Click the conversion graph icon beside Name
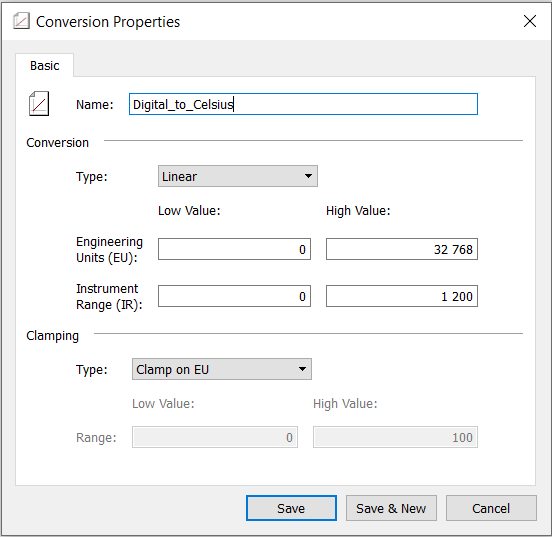 point(39,104)
